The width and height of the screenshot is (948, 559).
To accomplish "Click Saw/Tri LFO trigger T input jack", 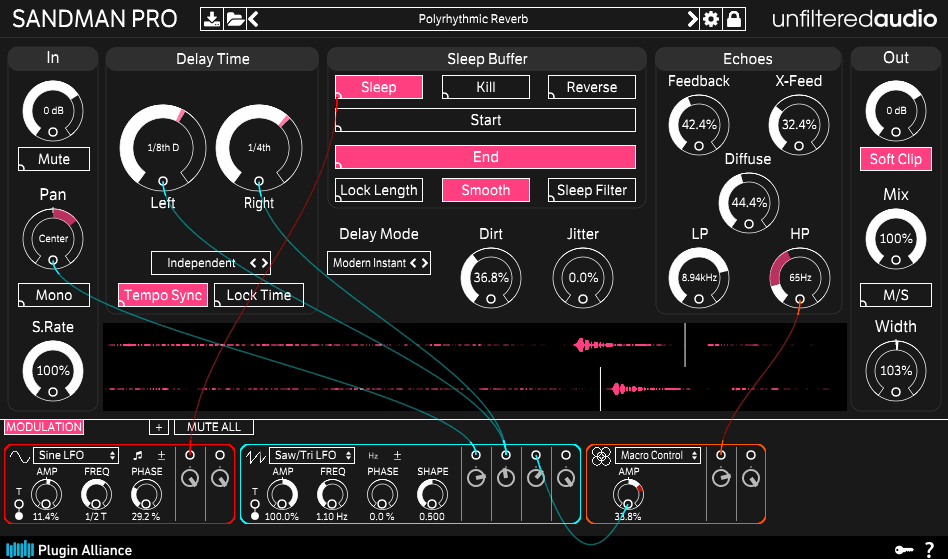I will pos(255,503).
